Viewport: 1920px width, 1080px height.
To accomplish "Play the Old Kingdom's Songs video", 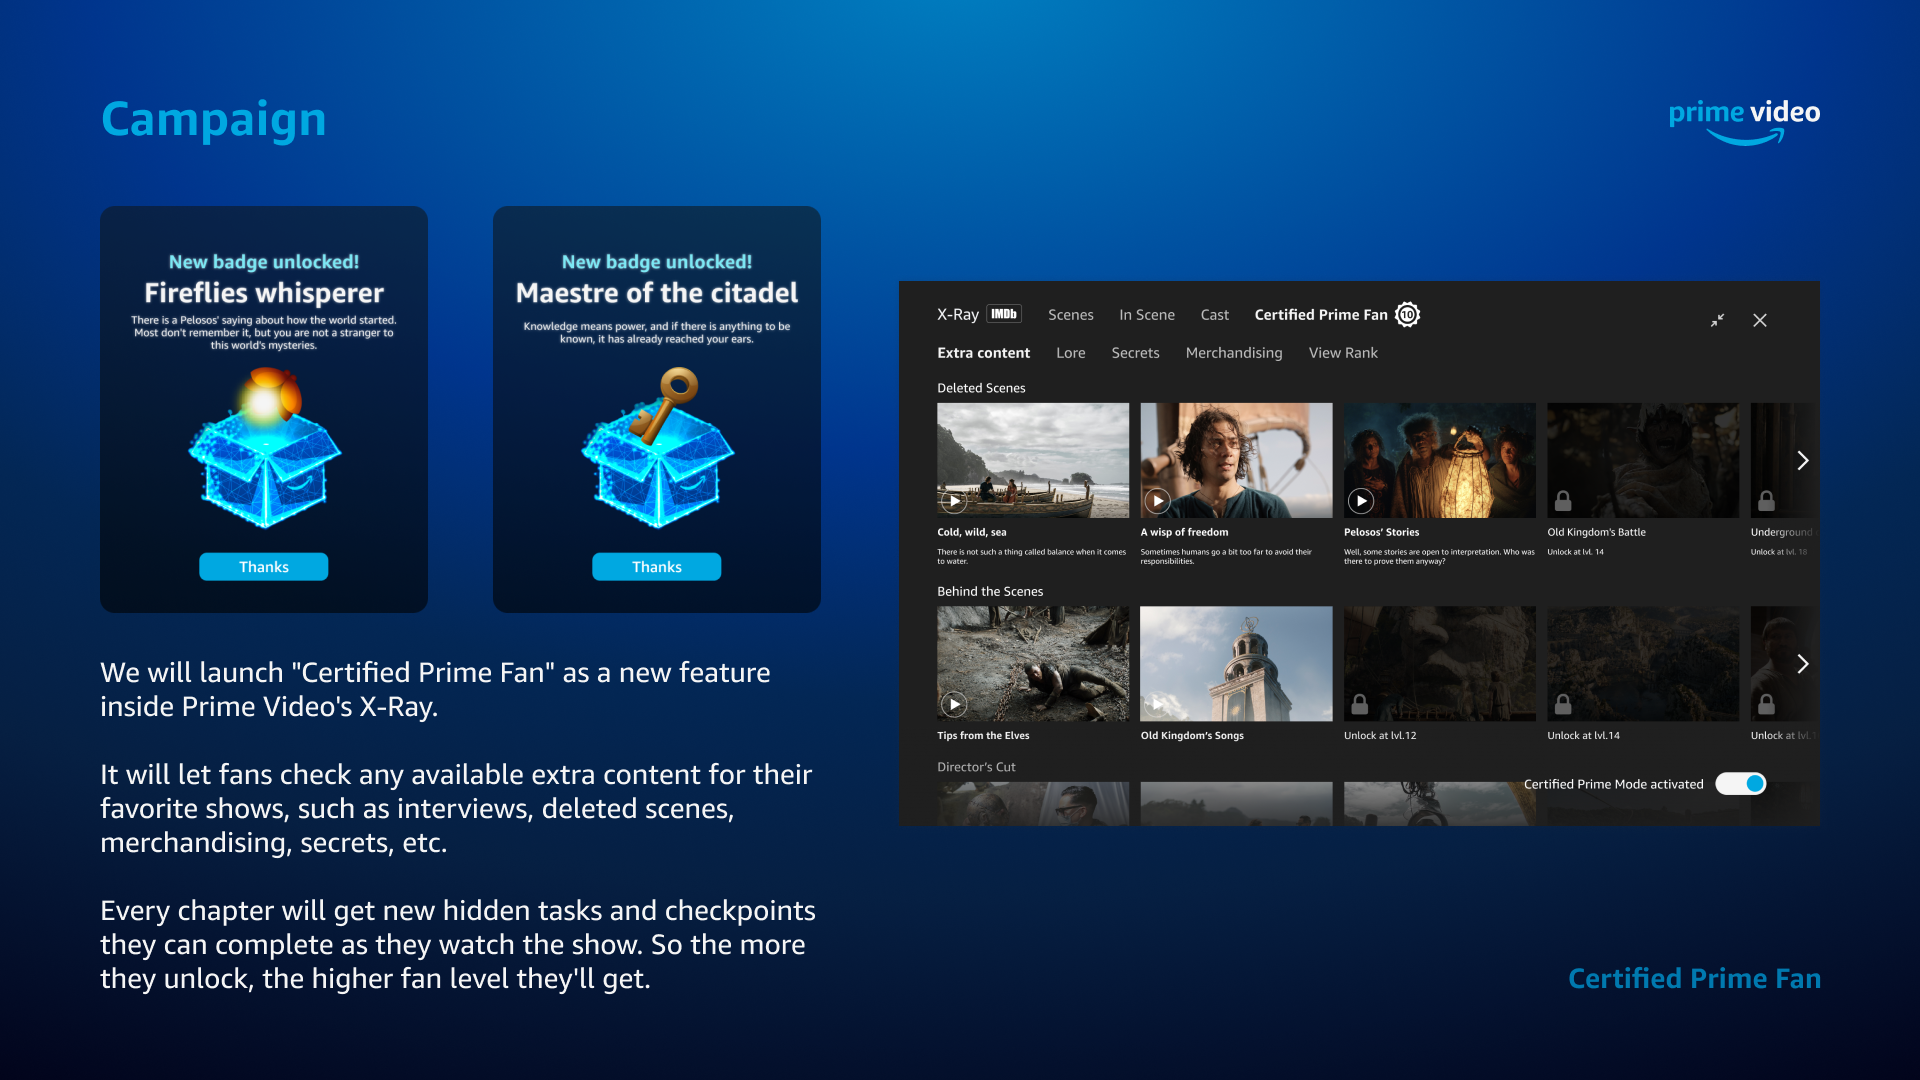I will (x=1157, y=704).
